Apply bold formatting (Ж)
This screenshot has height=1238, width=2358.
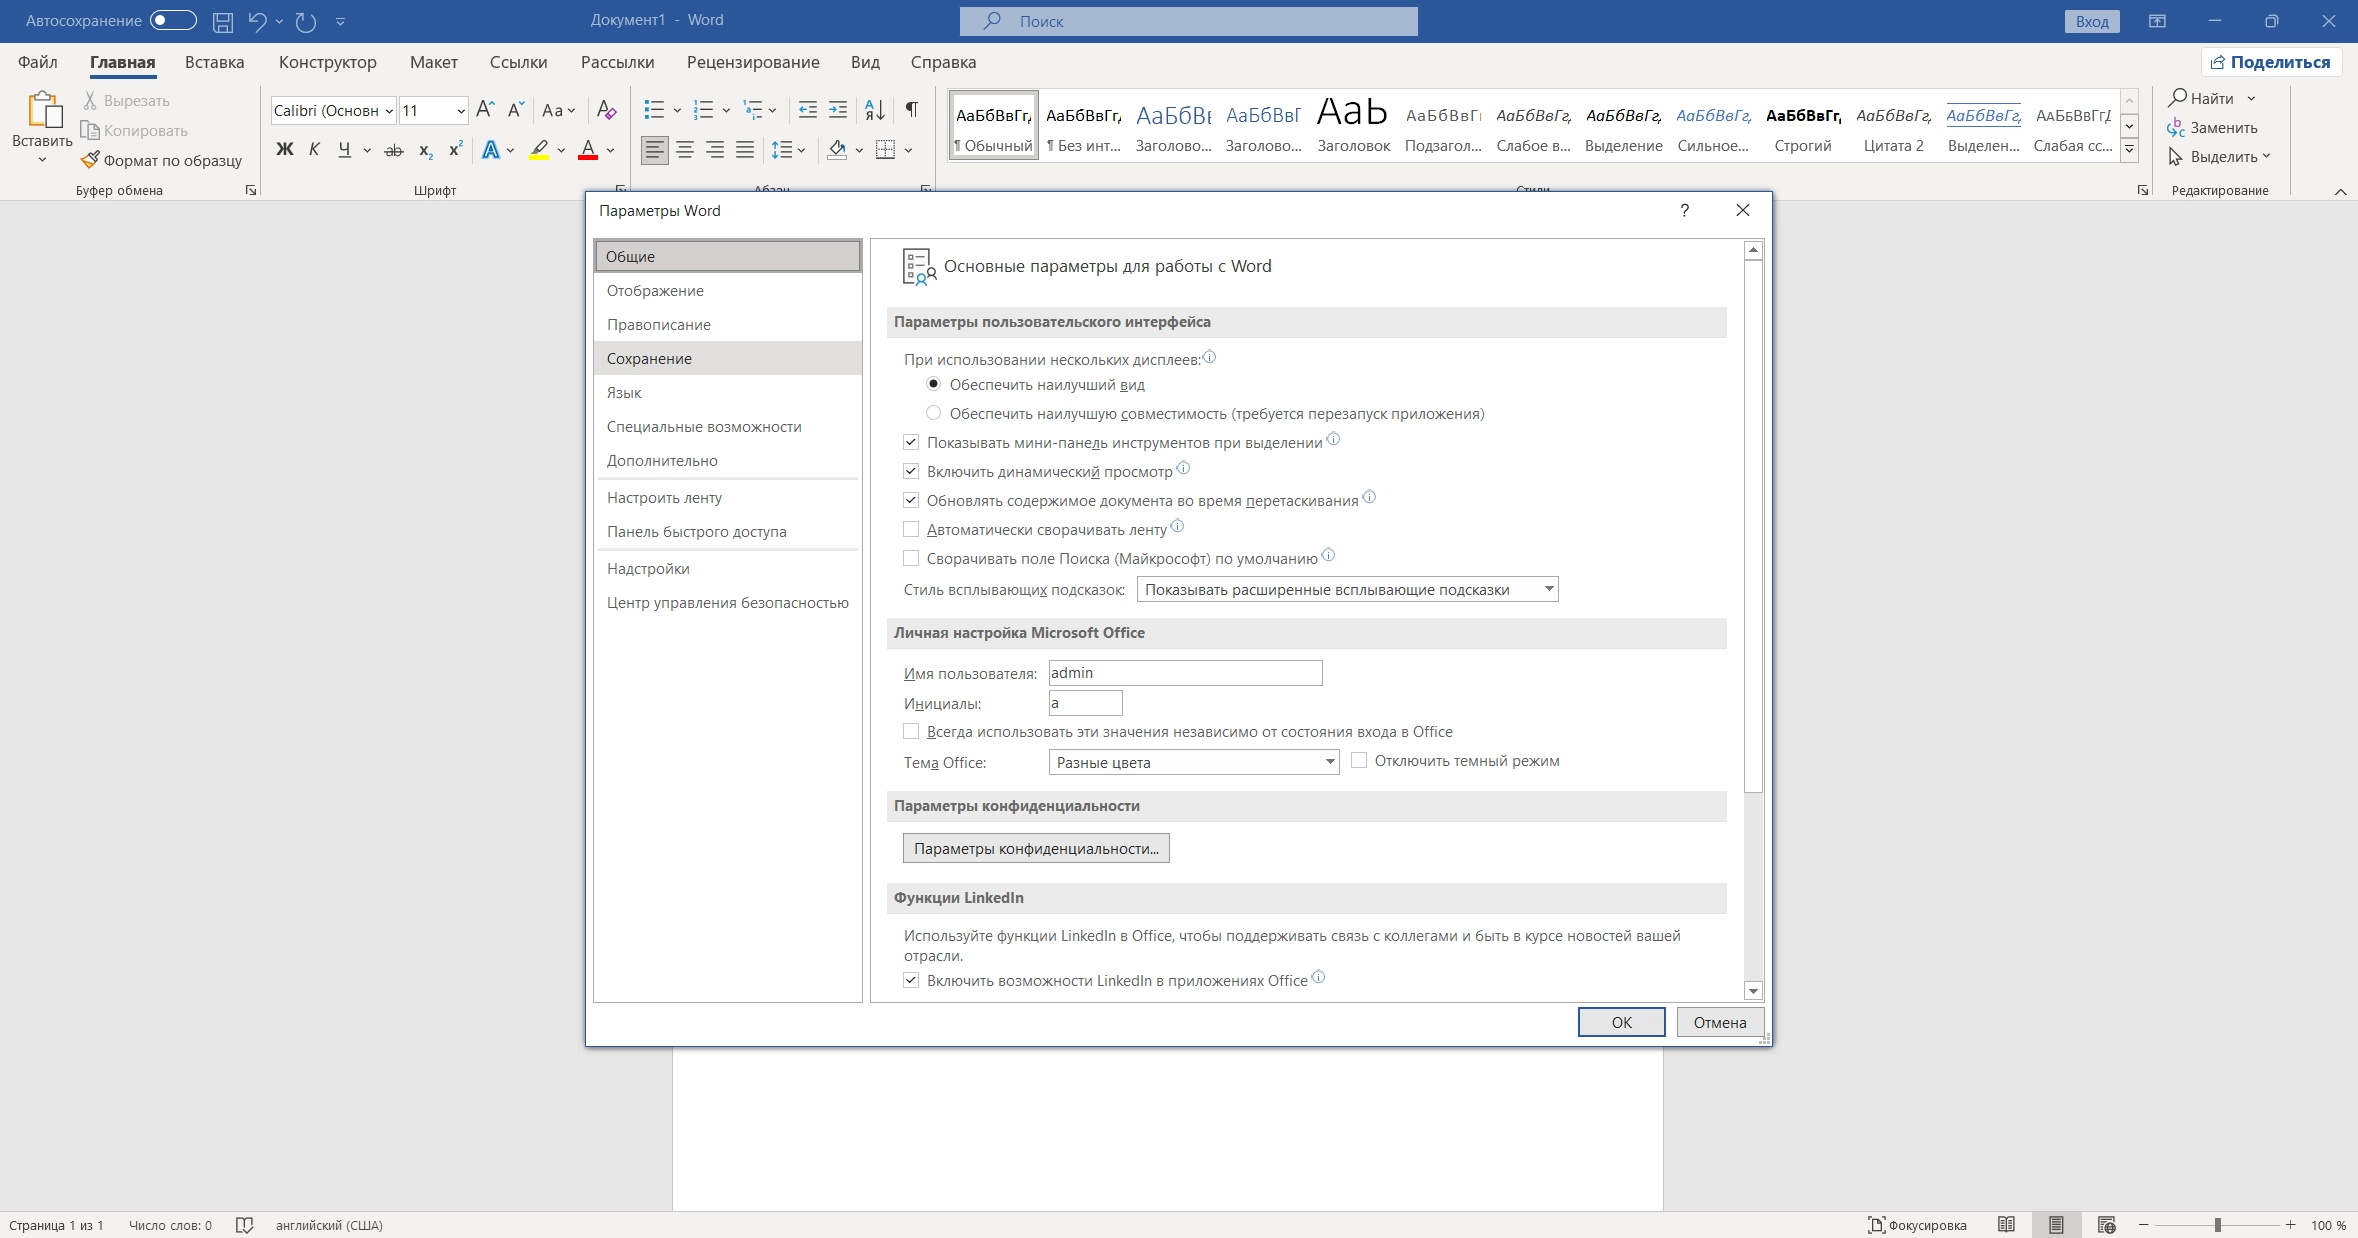285,150
